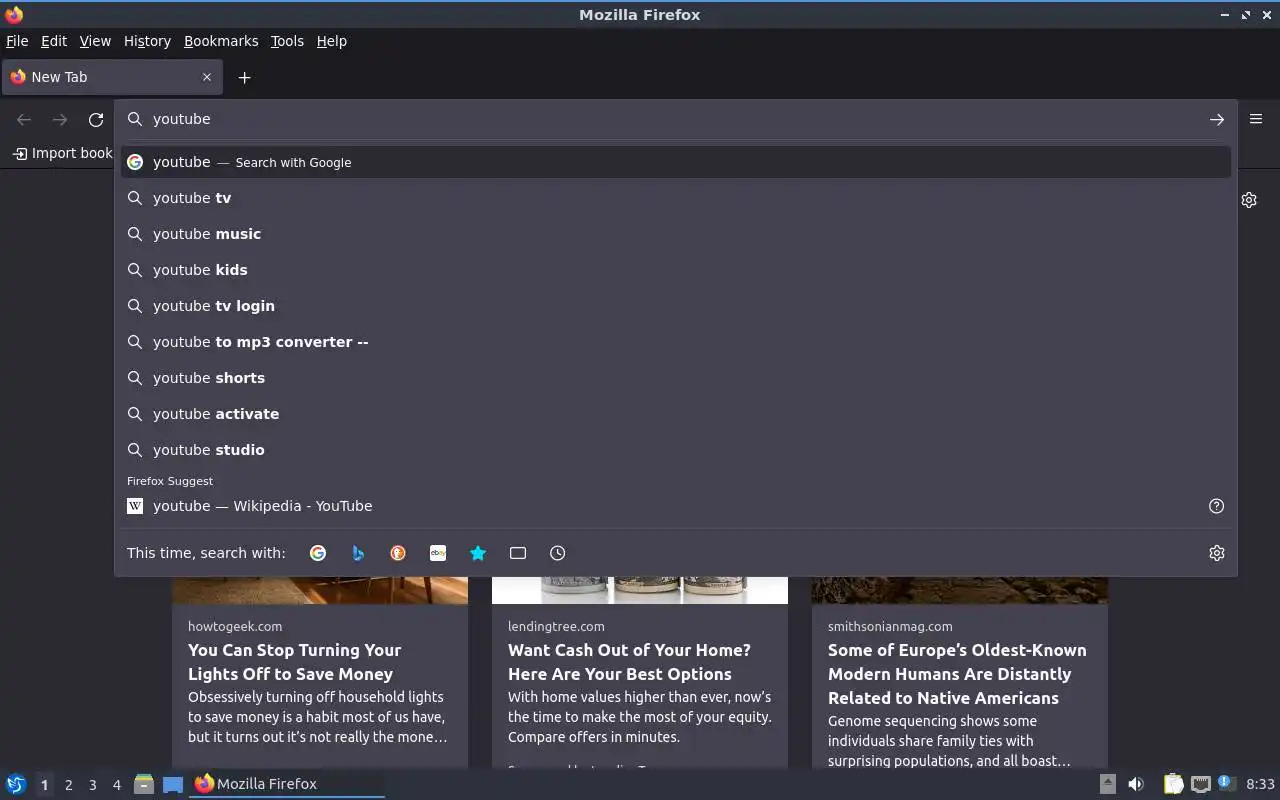The height and width of the screenshot is (800, 1280).
Task: Click the Forward navigation arrow
Action: point(60,120)
